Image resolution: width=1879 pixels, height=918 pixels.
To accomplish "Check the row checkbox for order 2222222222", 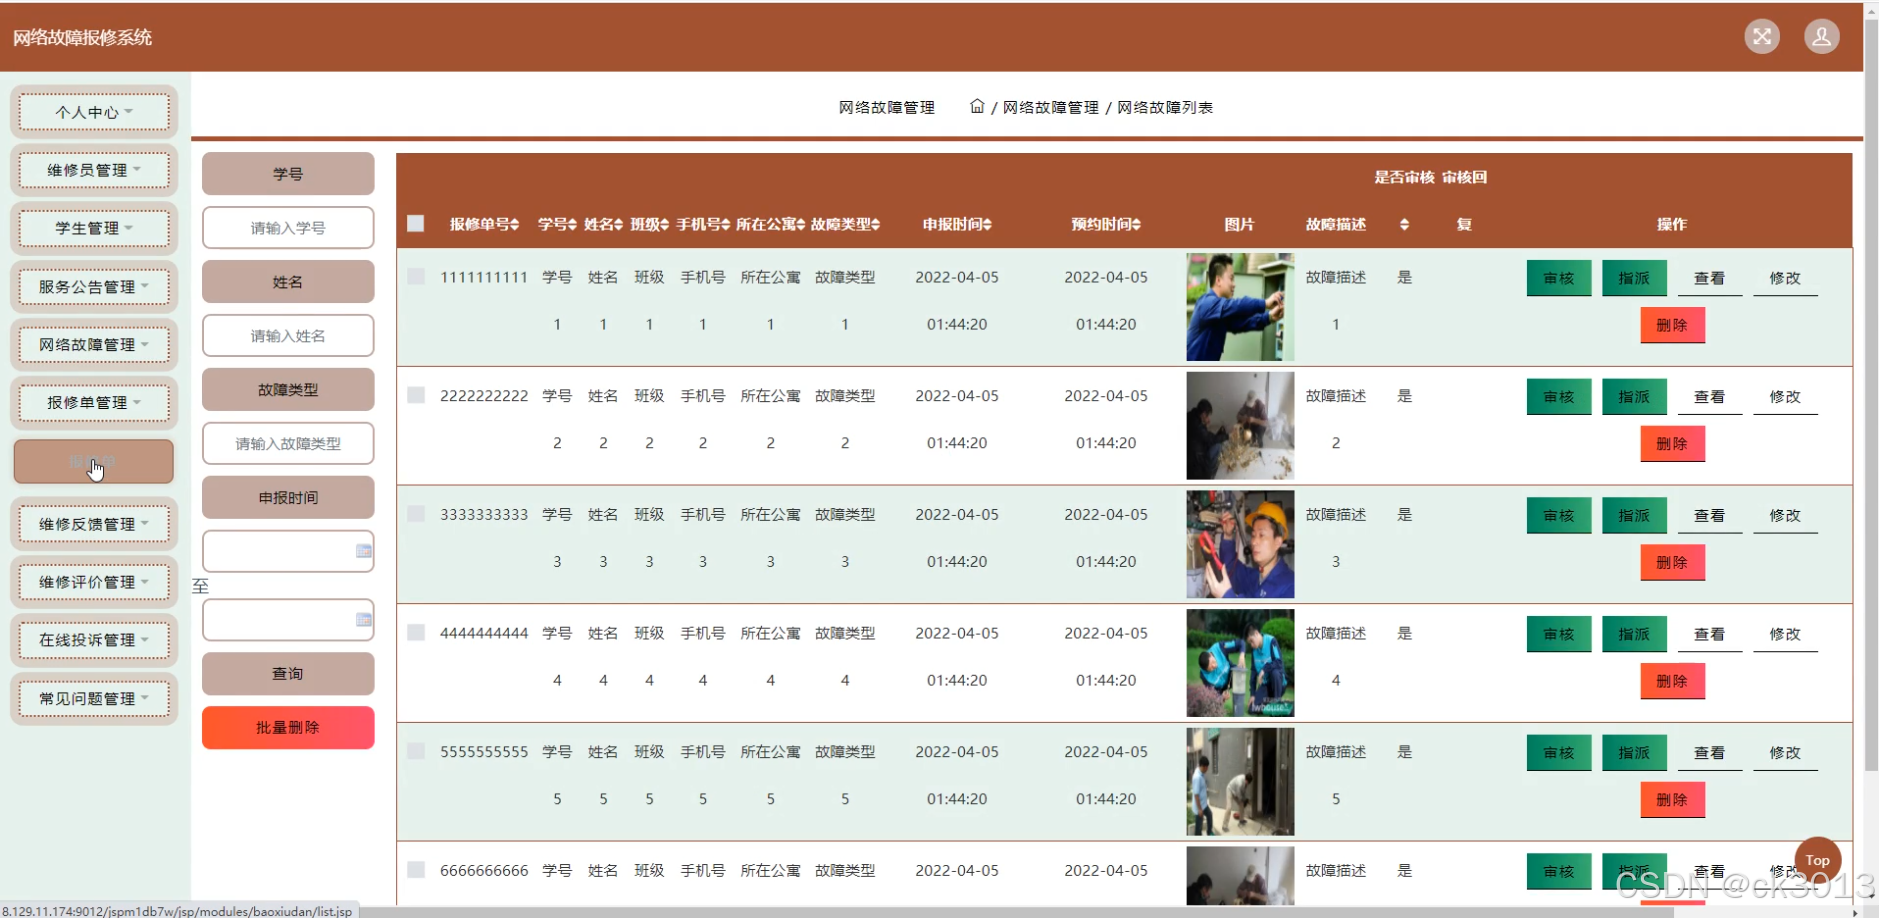I will pos(416,395).
